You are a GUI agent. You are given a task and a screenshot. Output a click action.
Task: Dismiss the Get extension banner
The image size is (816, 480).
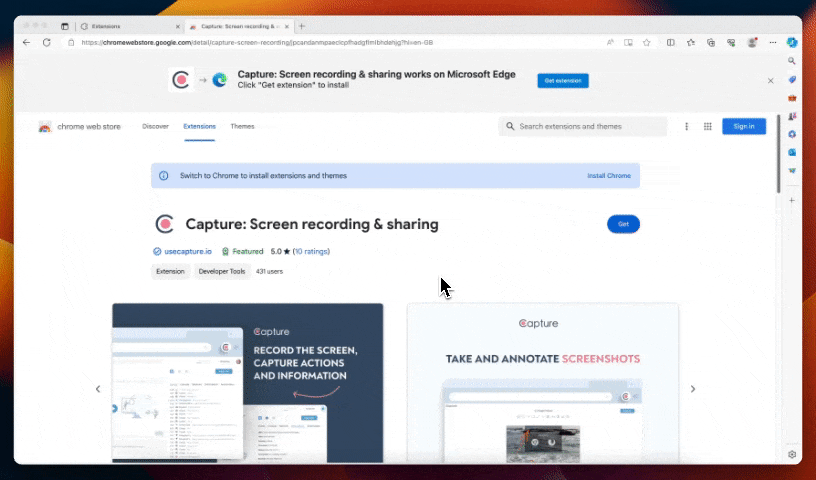click(770, 80)
